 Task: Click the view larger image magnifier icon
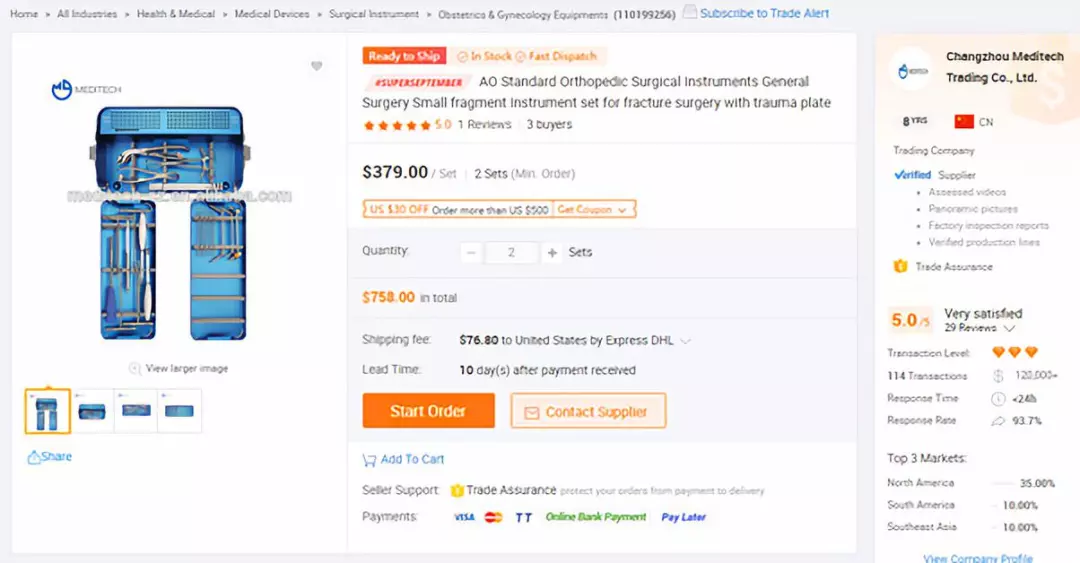(135, 368)
